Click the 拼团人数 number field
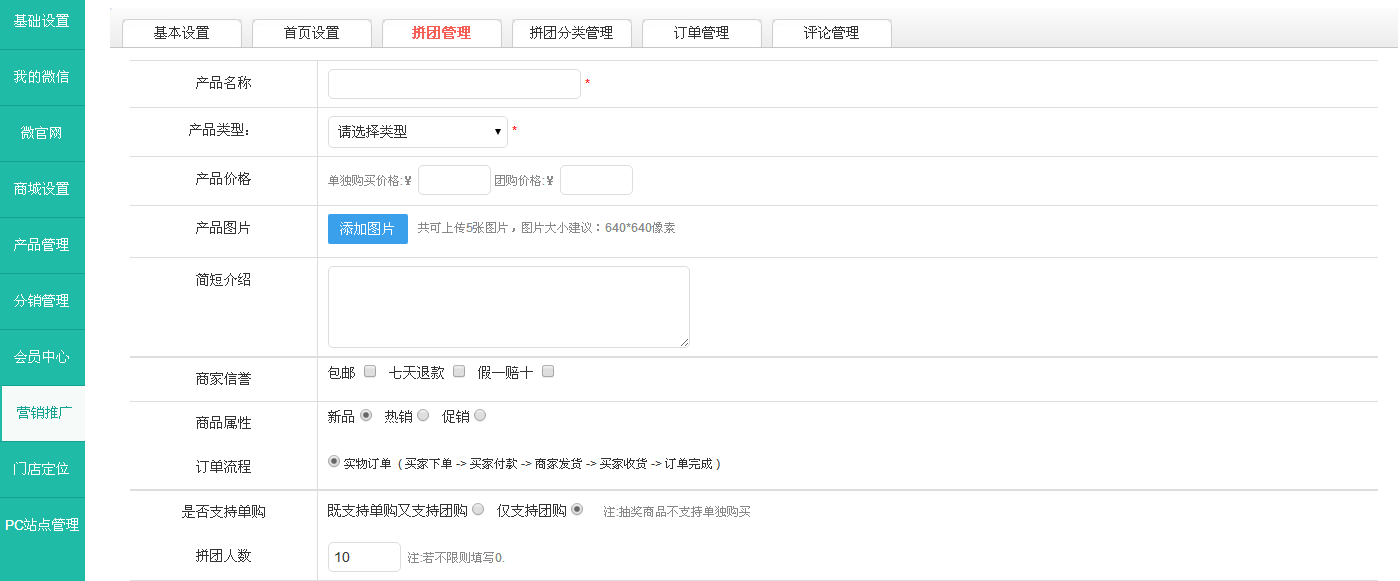This screenshot has width=1400, height=581. pos(364,557)
